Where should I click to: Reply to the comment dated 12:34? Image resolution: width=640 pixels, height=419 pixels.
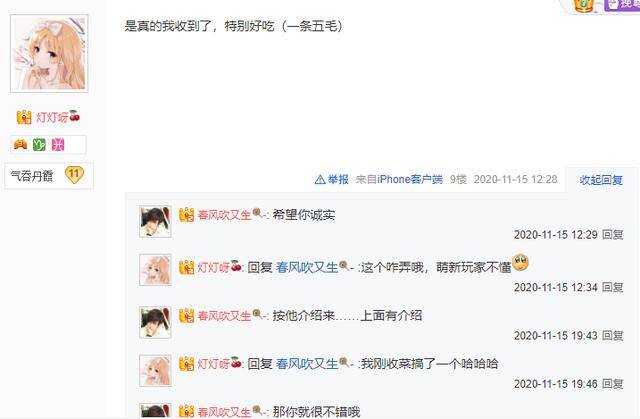(613, 287)
